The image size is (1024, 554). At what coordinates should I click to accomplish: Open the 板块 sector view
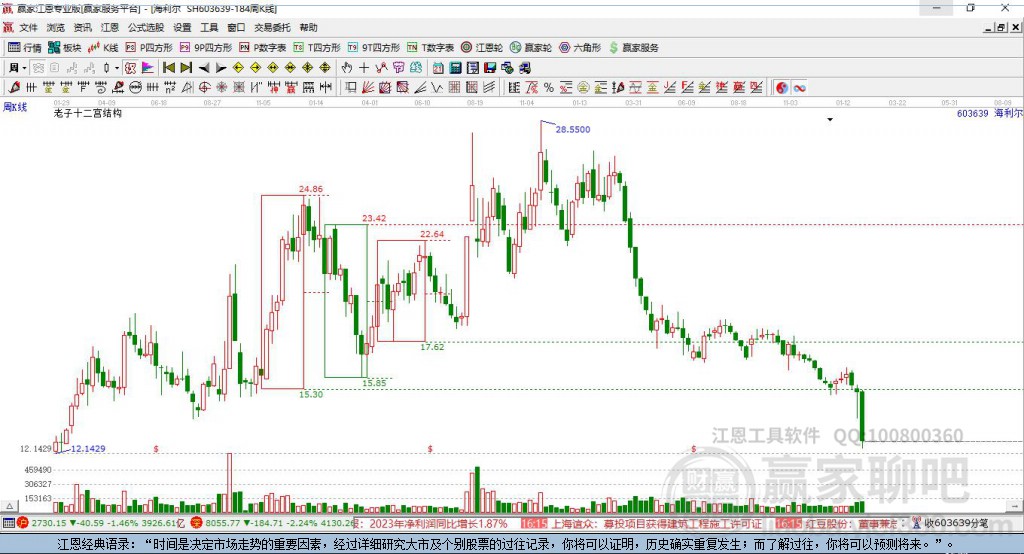click(65, 48)
